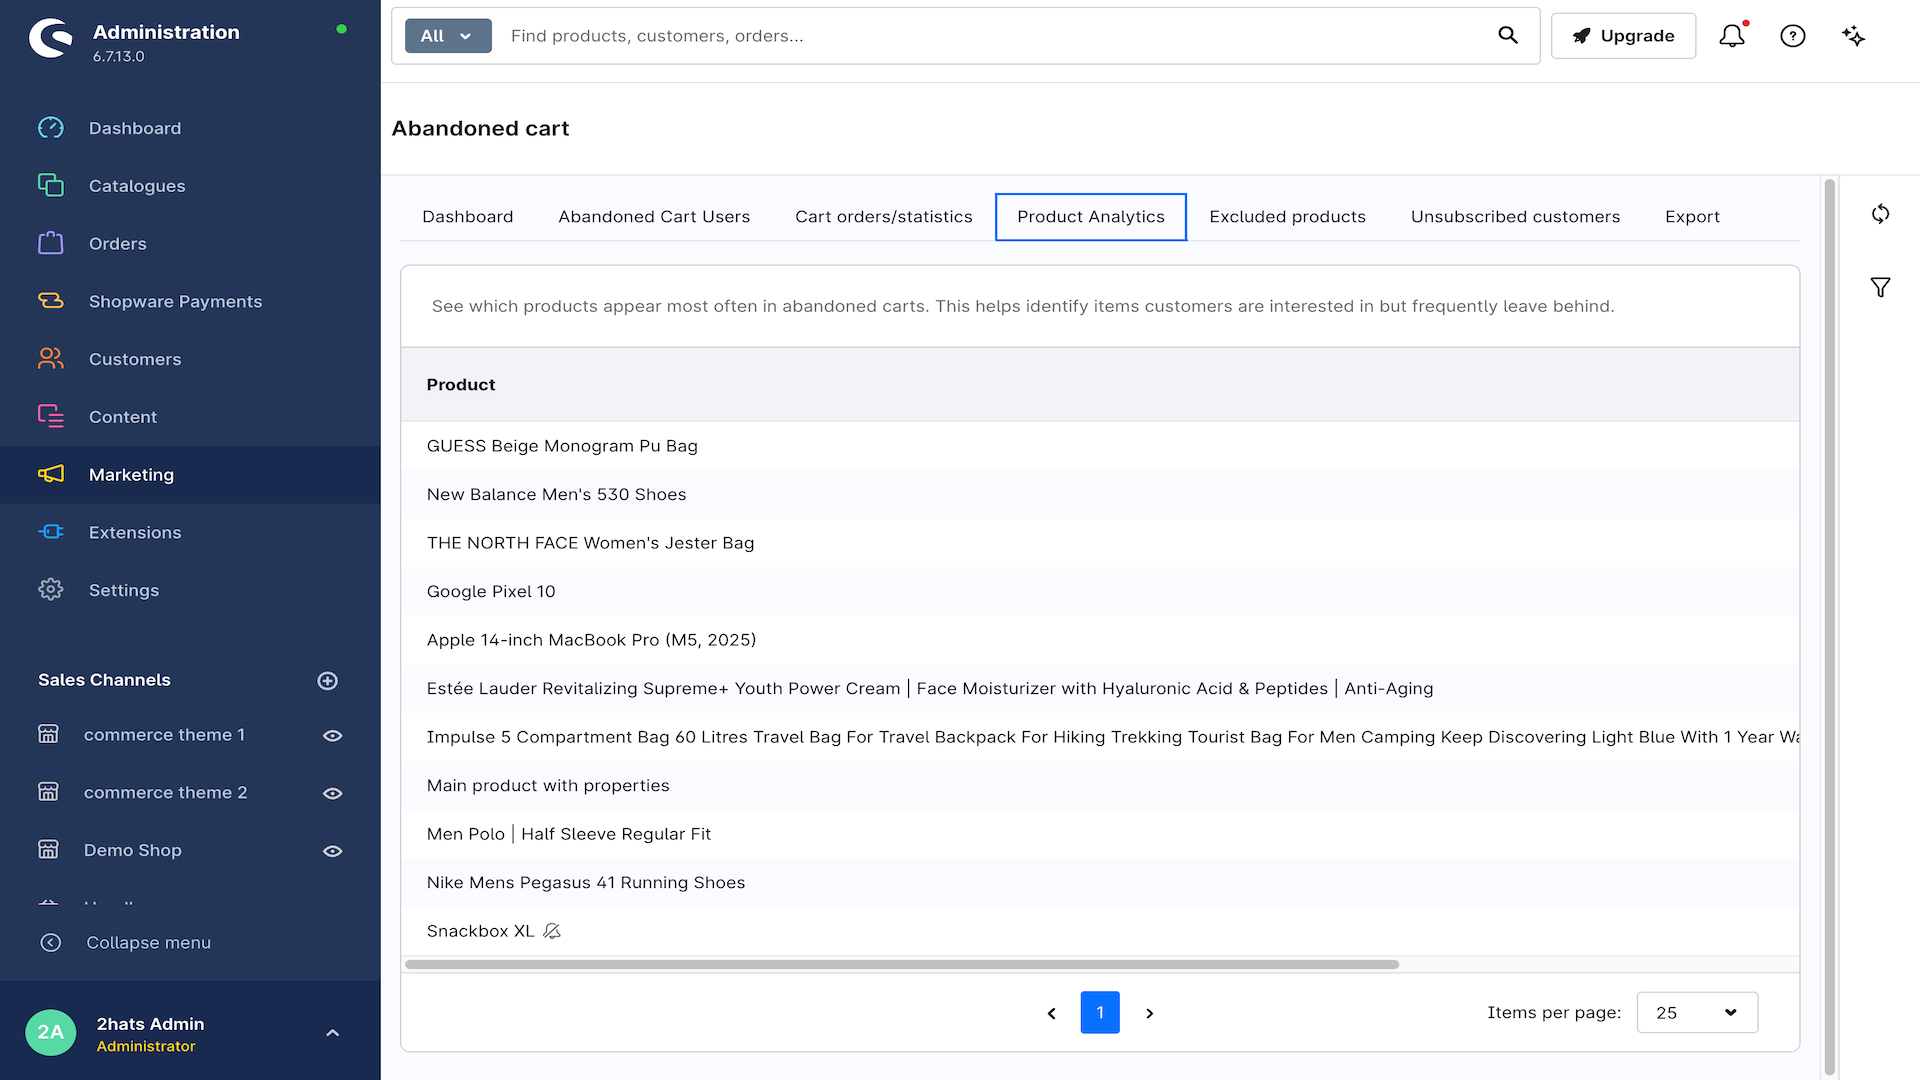Open the AI sparkle assistant icon
1920x1080 pixels.
tap(1853, 36)
